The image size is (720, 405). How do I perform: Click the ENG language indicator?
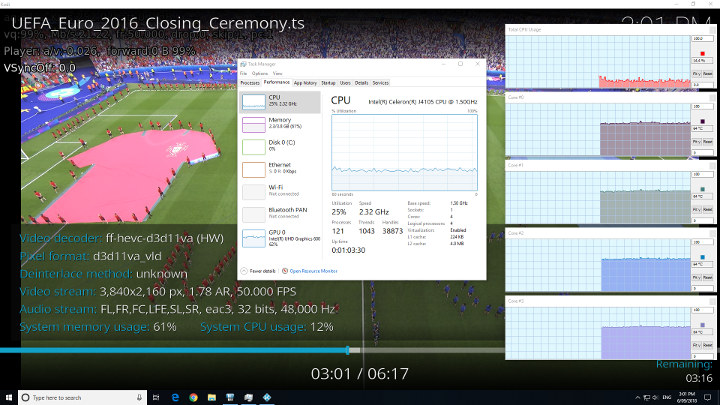667,398
